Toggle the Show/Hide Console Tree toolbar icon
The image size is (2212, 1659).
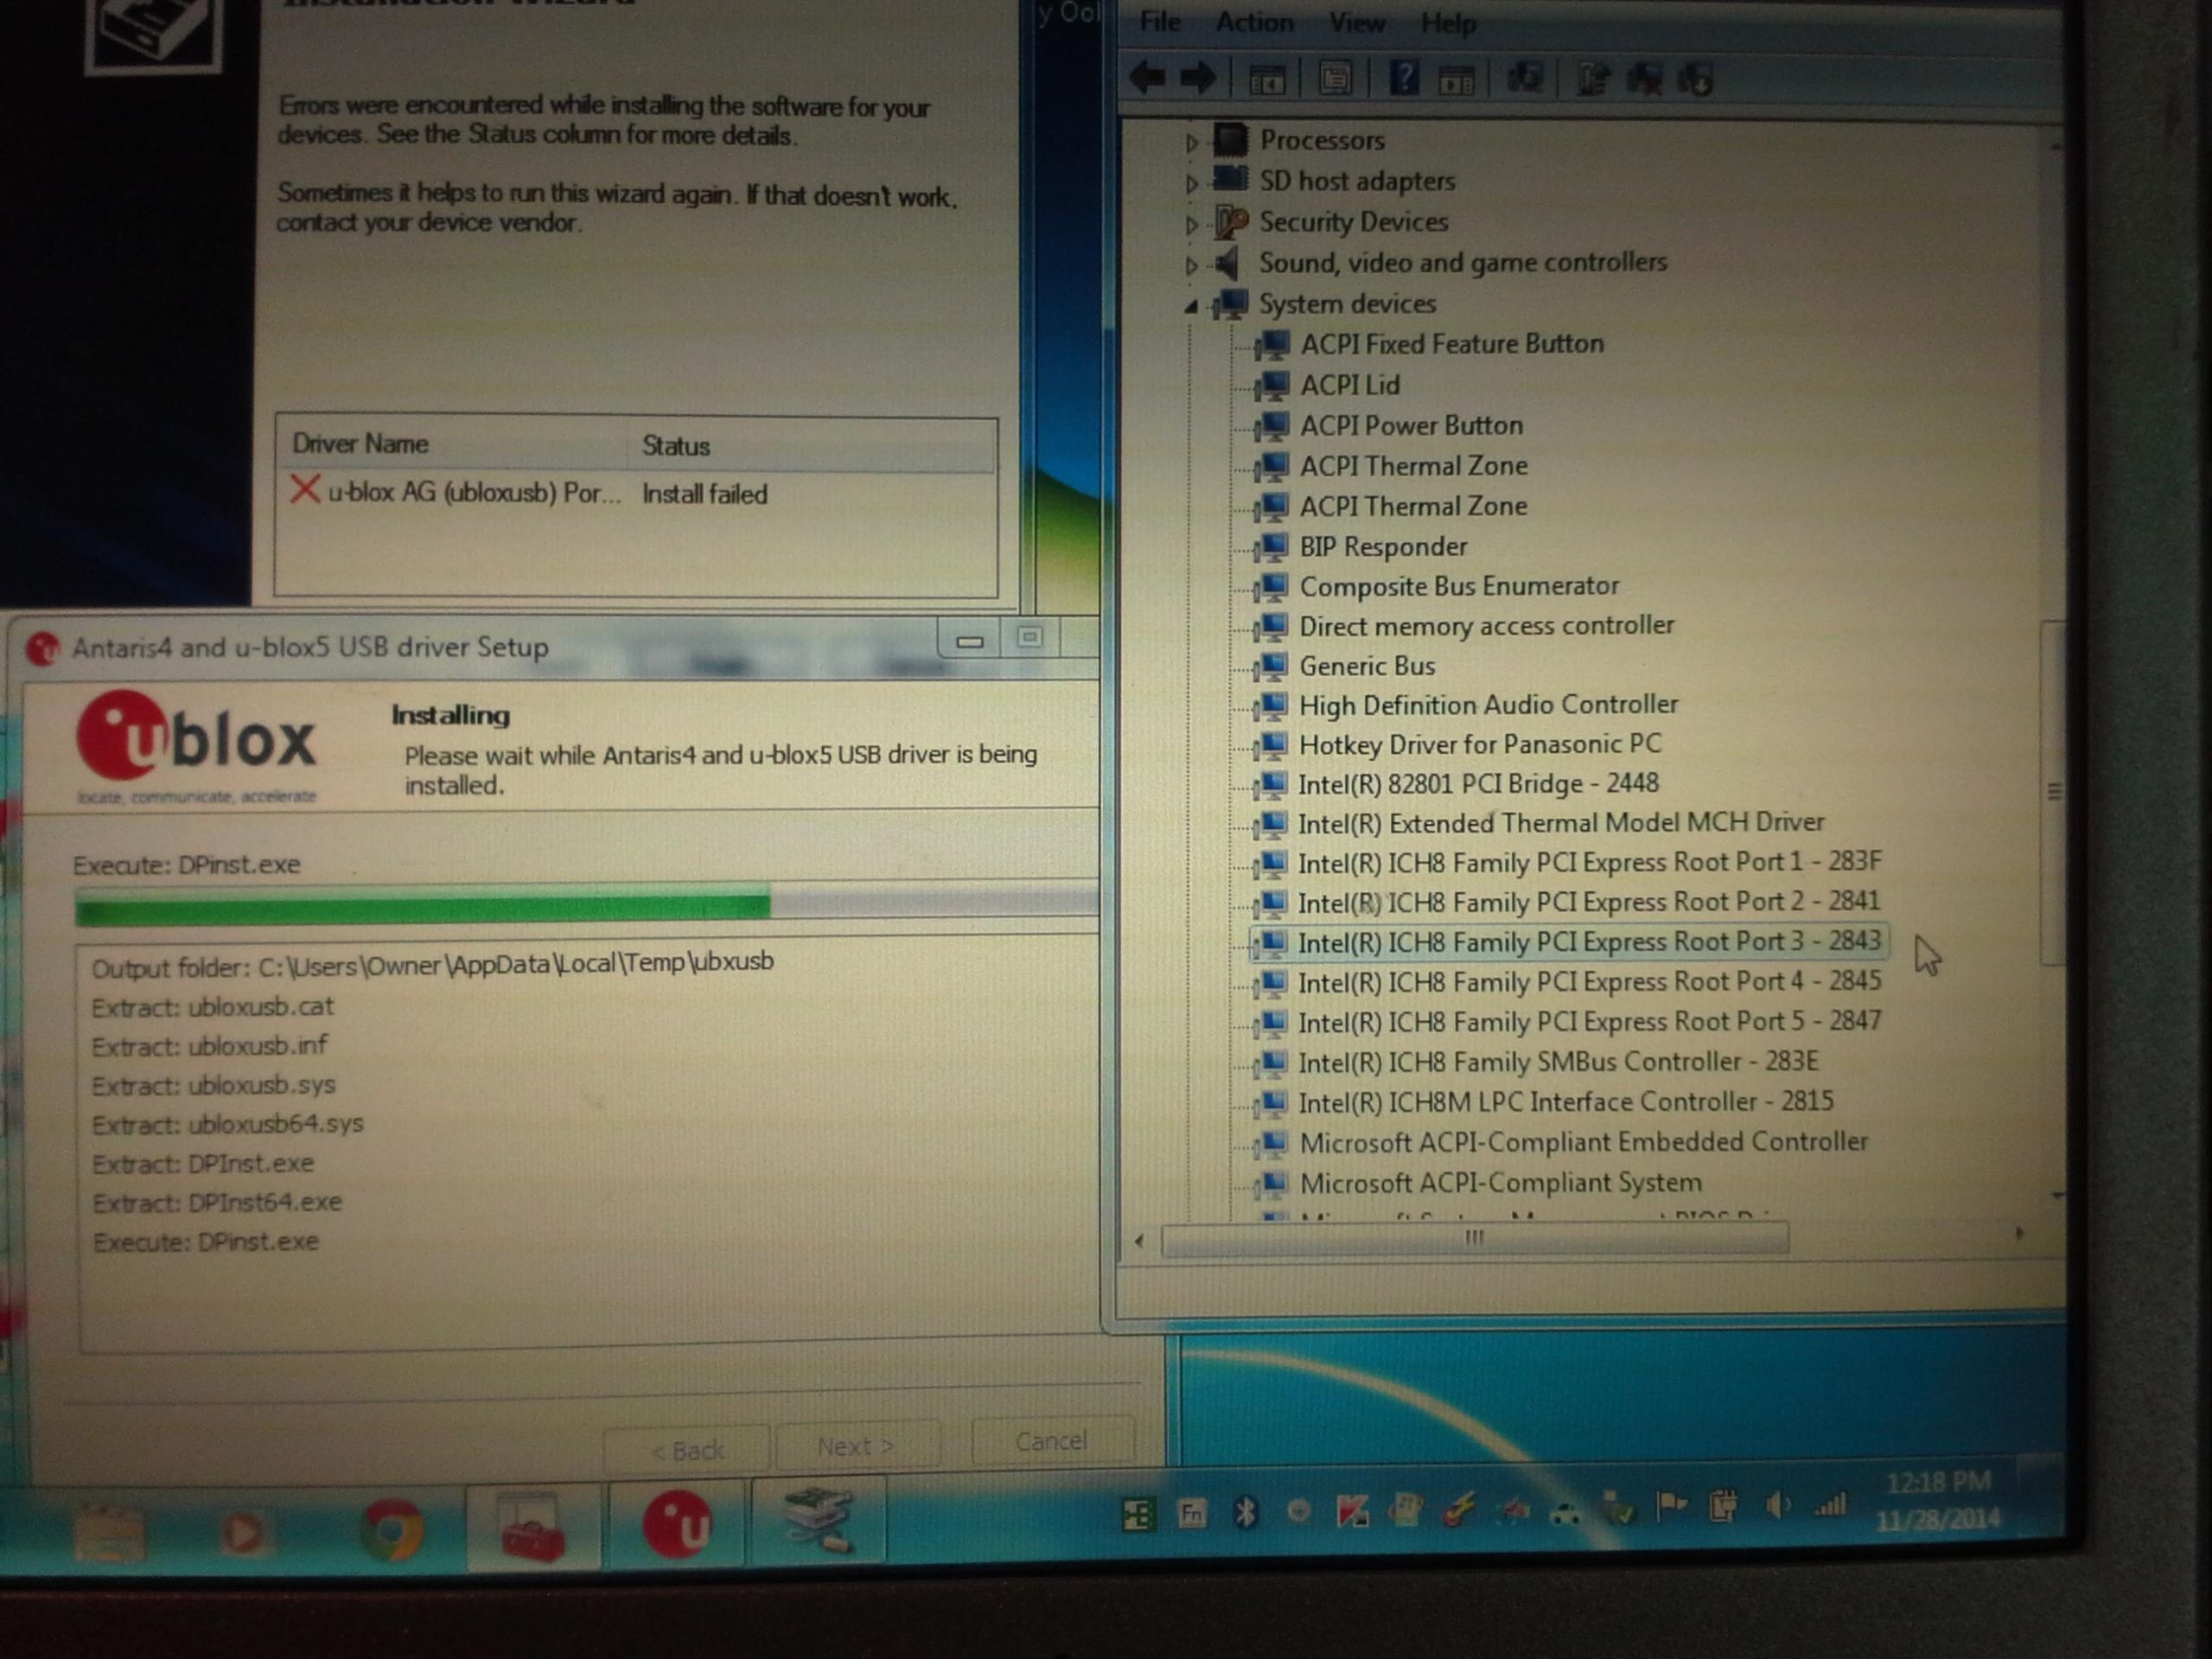click(1266, 79)
